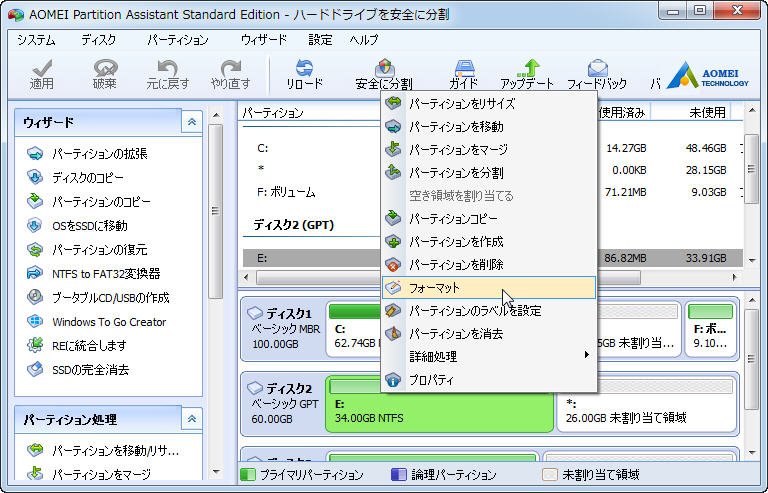Click the 元に戻す (Undo) toolbar icon

[168, 74]
